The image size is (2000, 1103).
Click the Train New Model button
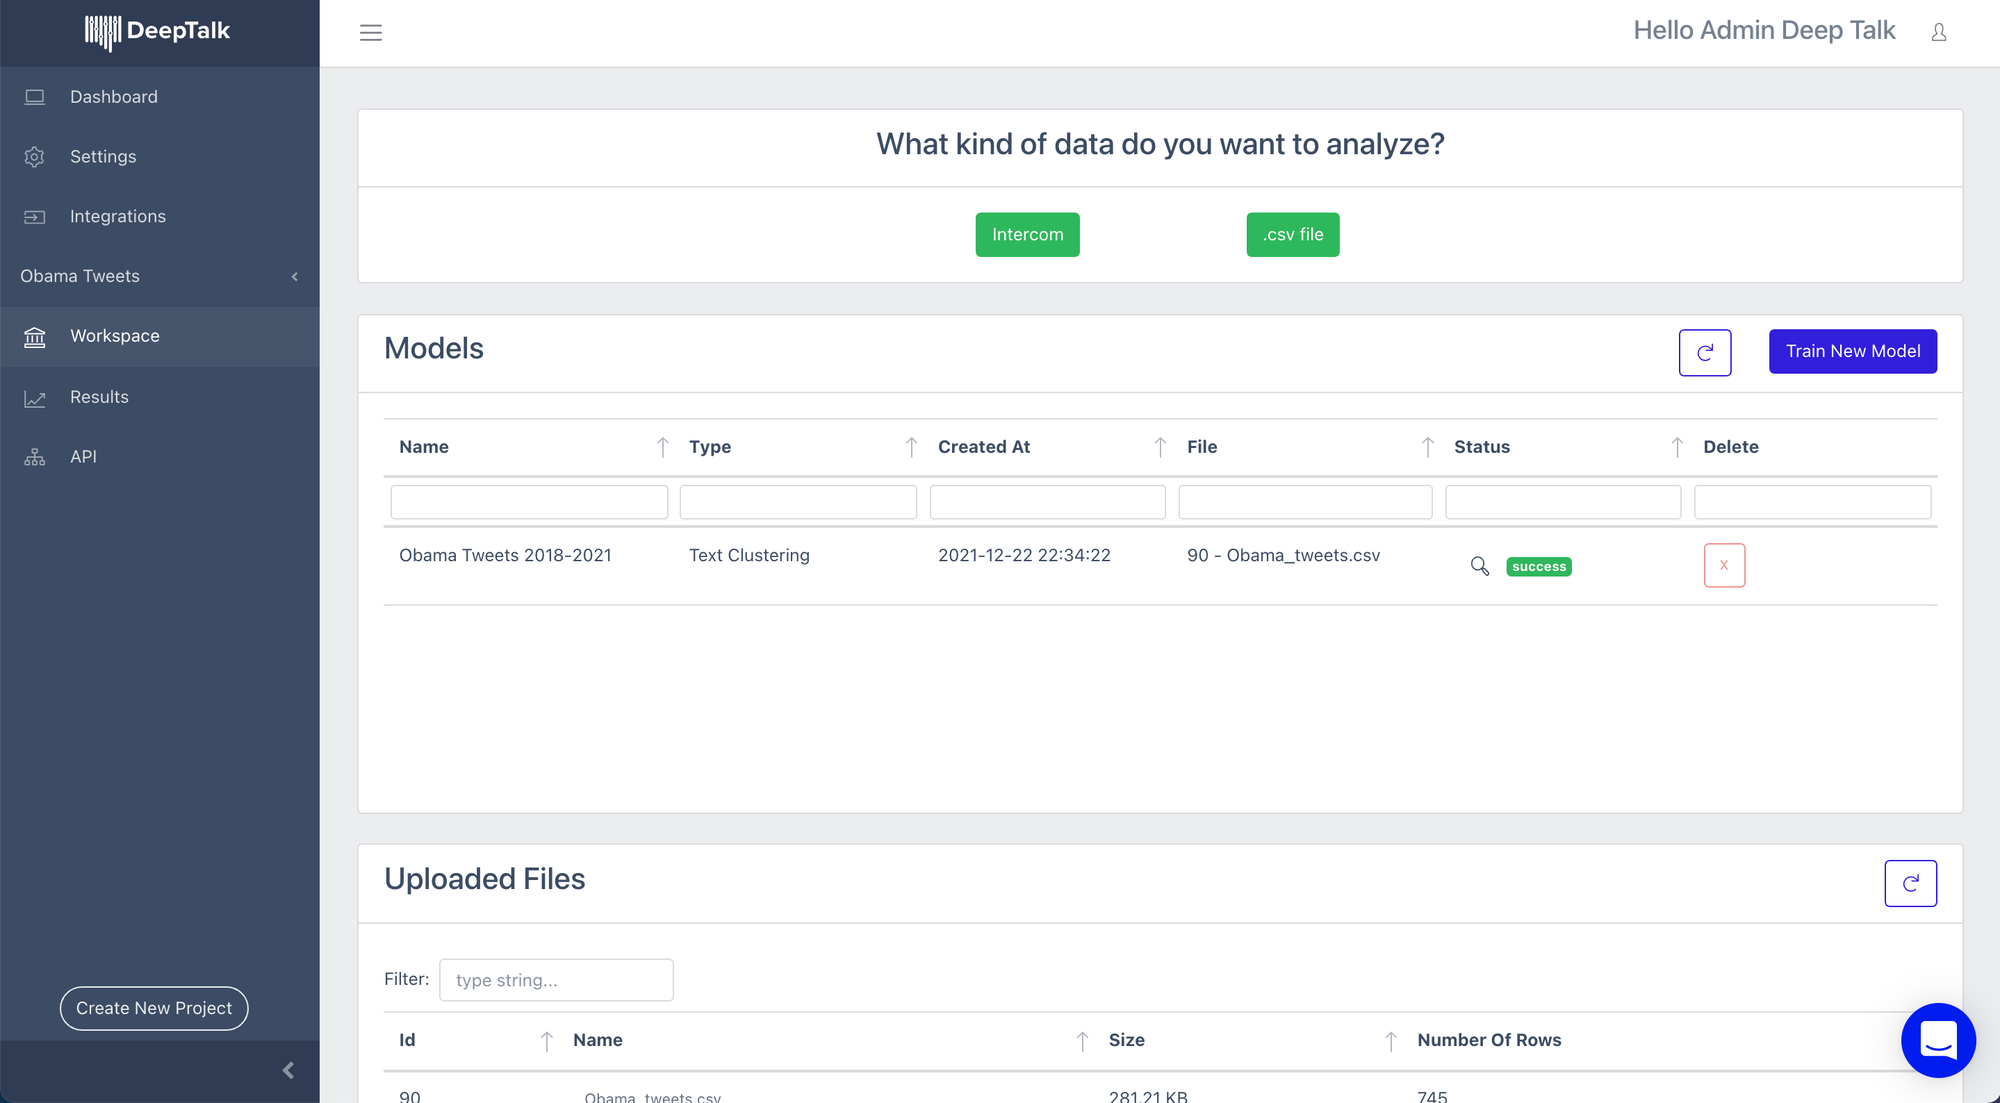1853,350
